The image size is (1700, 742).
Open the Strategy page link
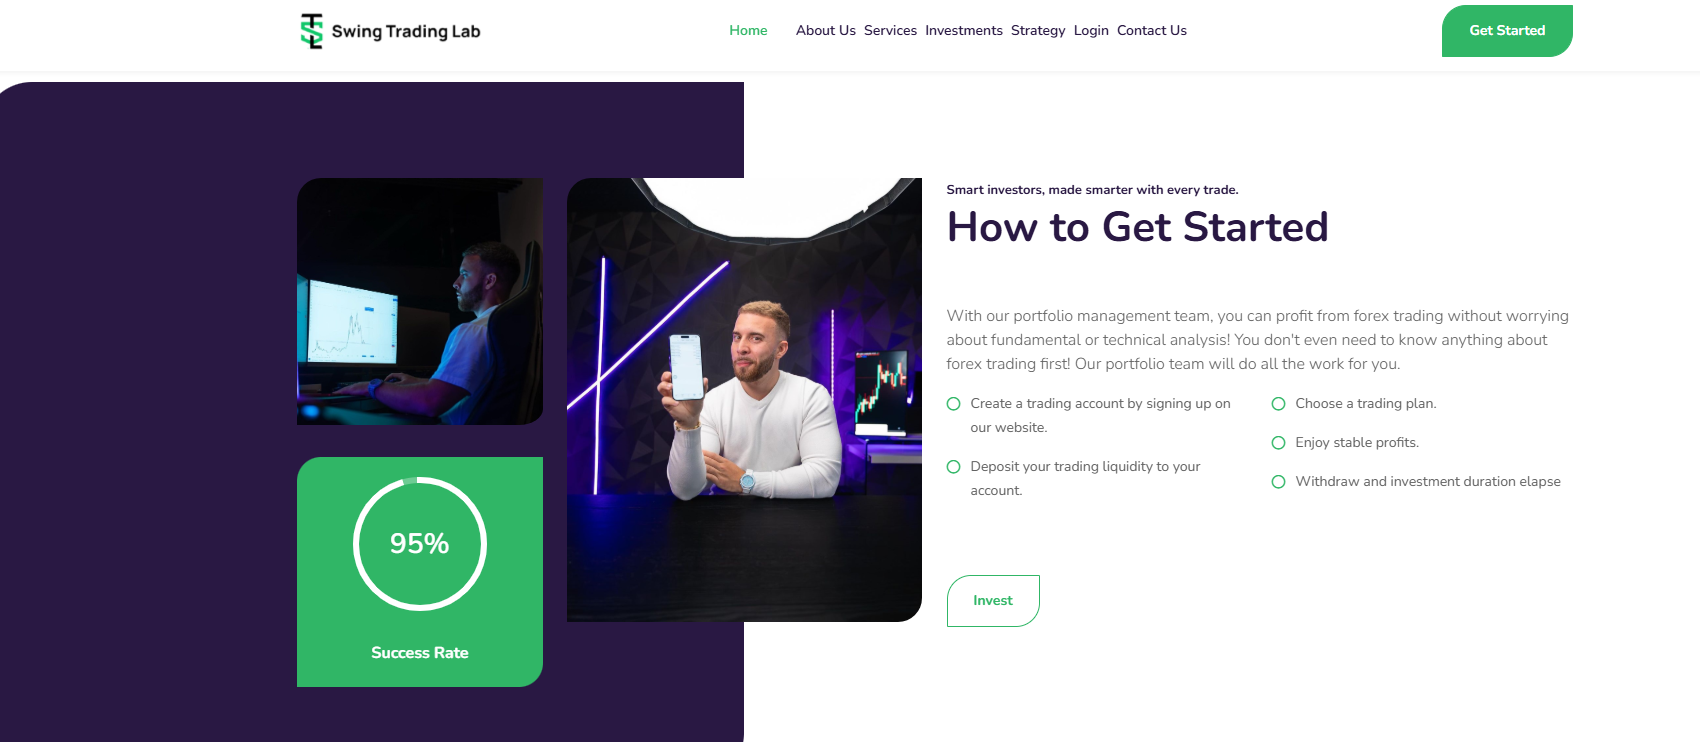pos(1038,31)
